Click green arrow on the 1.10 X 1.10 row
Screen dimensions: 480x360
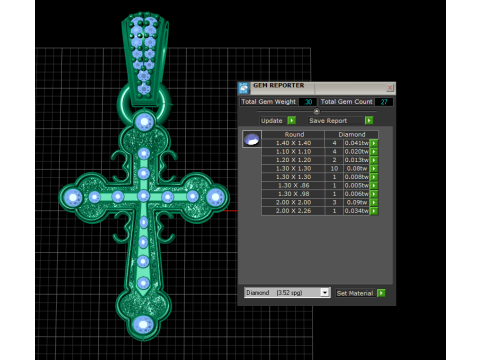click(x=374, y=152)
